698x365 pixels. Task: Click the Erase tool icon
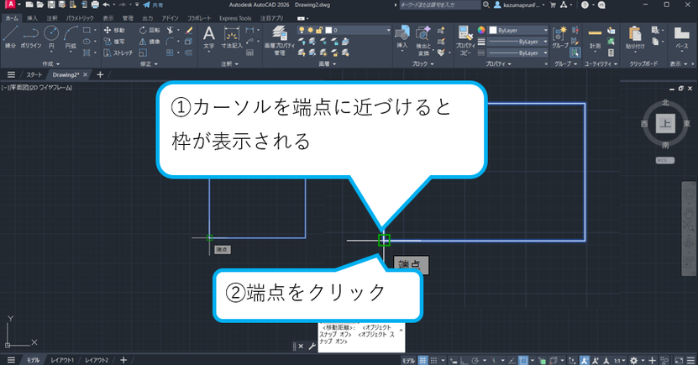[189, 30]
